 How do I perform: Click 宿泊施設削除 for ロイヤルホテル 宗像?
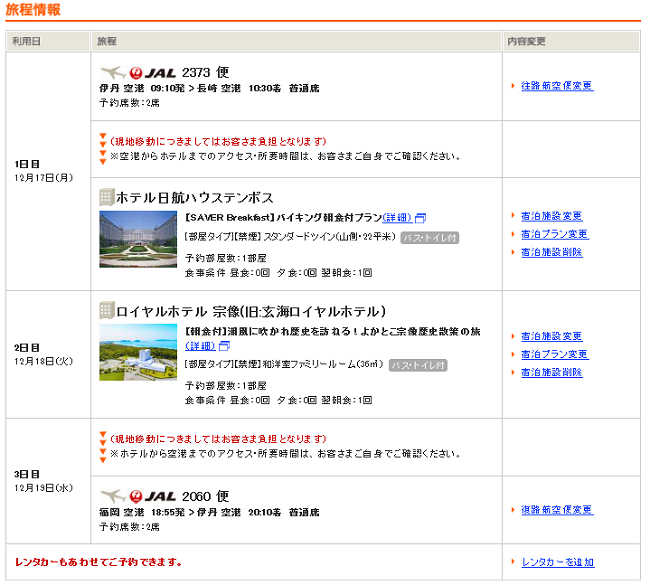(x=551, y=372)
